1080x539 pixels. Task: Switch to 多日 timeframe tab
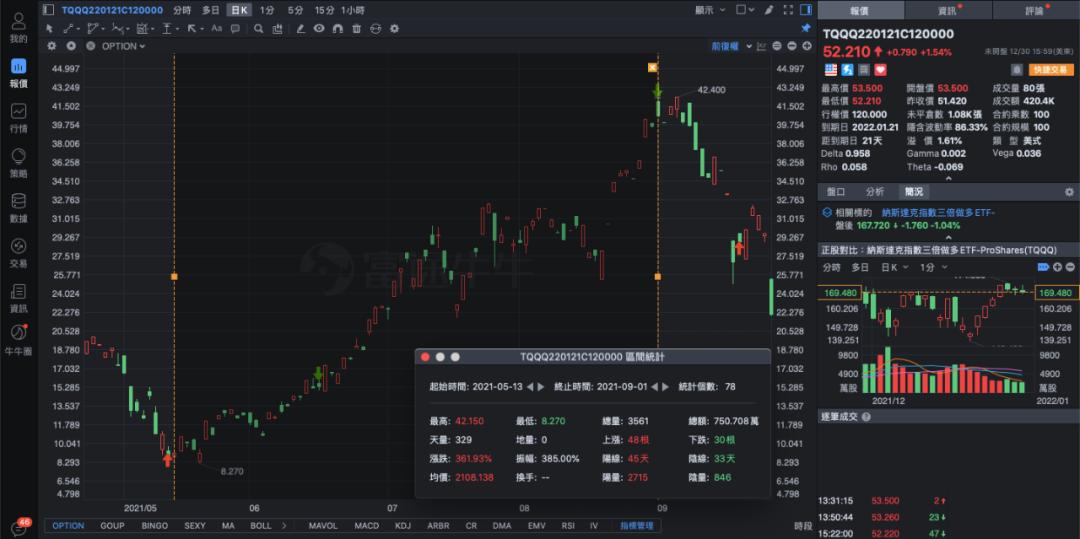tap(211, 10)
